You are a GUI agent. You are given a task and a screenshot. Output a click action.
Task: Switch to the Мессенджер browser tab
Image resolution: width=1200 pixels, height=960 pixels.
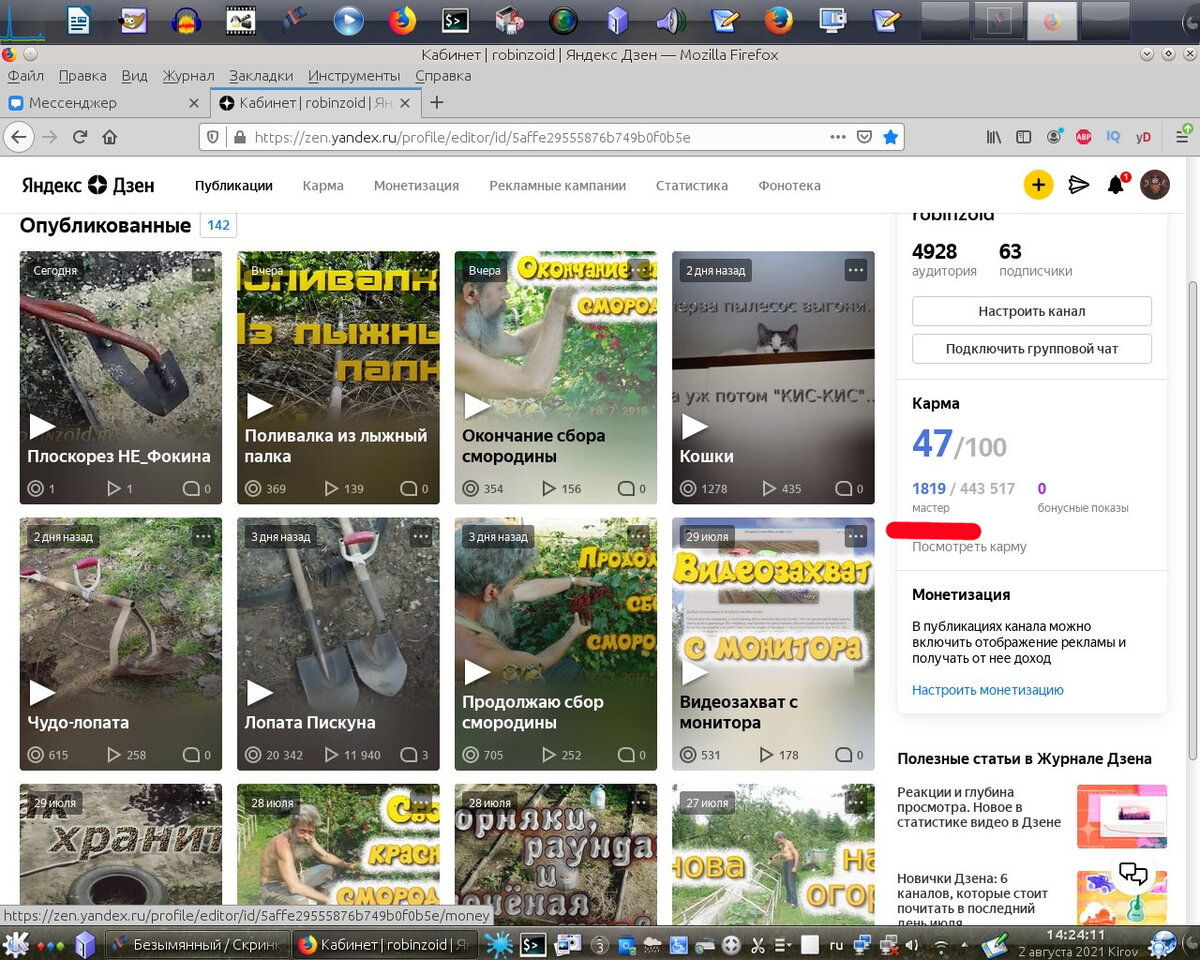[105, 102]
